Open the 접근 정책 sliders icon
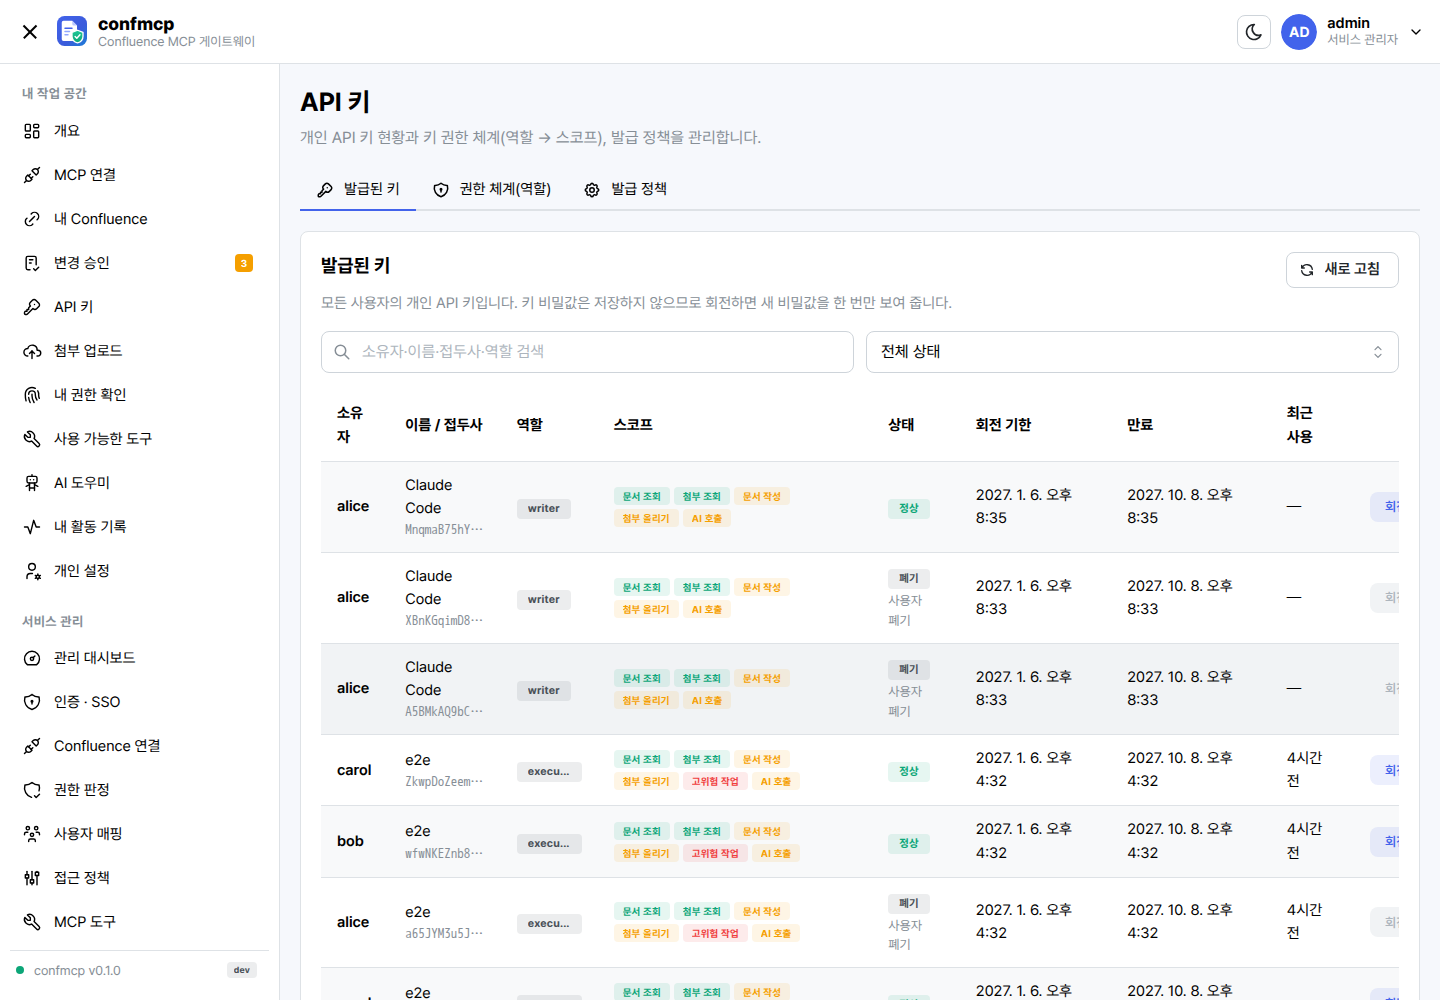This screenshot has height=1000, width=1440. [32, 878]
